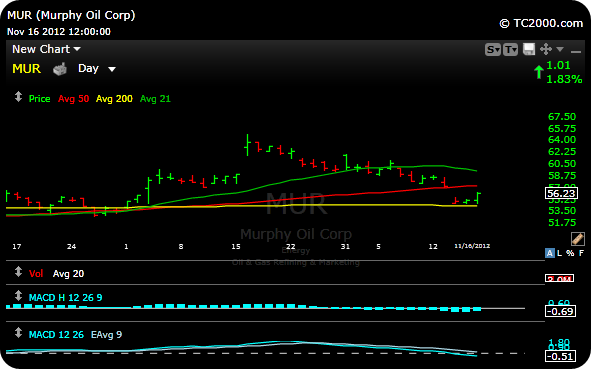This screenshot has width=591, height=369.
Task: Click the 60.50 price axis label
Action: (x=562, y=164)
